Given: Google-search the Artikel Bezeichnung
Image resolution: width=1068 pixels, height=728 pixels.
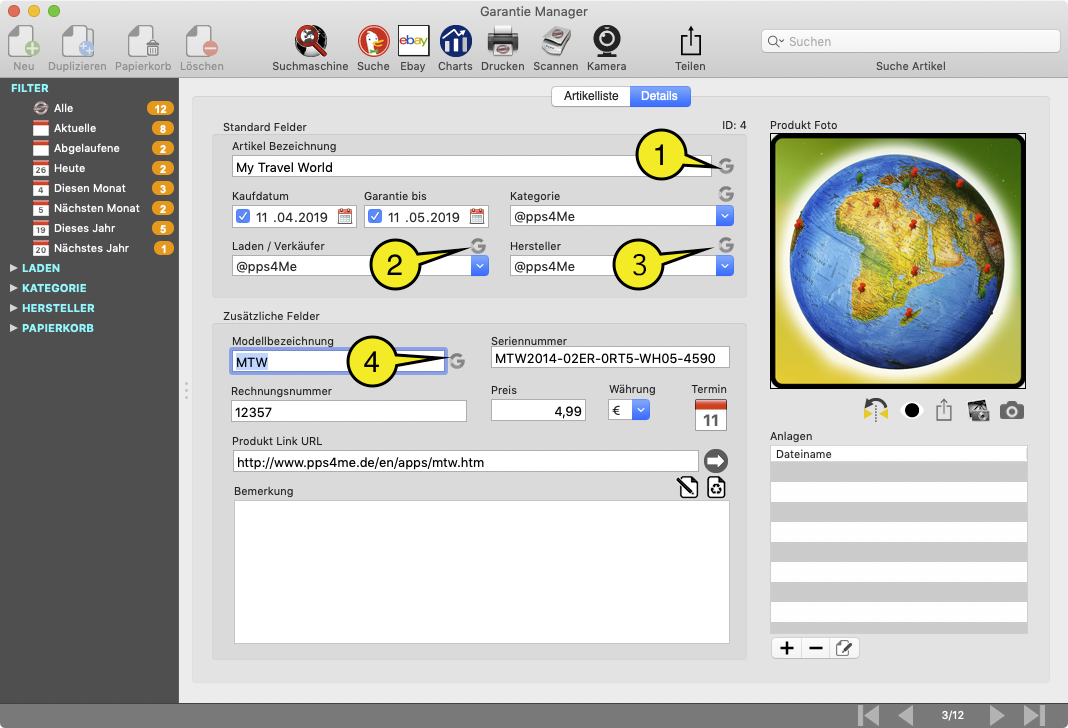Looking at the screenshot, I should point(726,165).
